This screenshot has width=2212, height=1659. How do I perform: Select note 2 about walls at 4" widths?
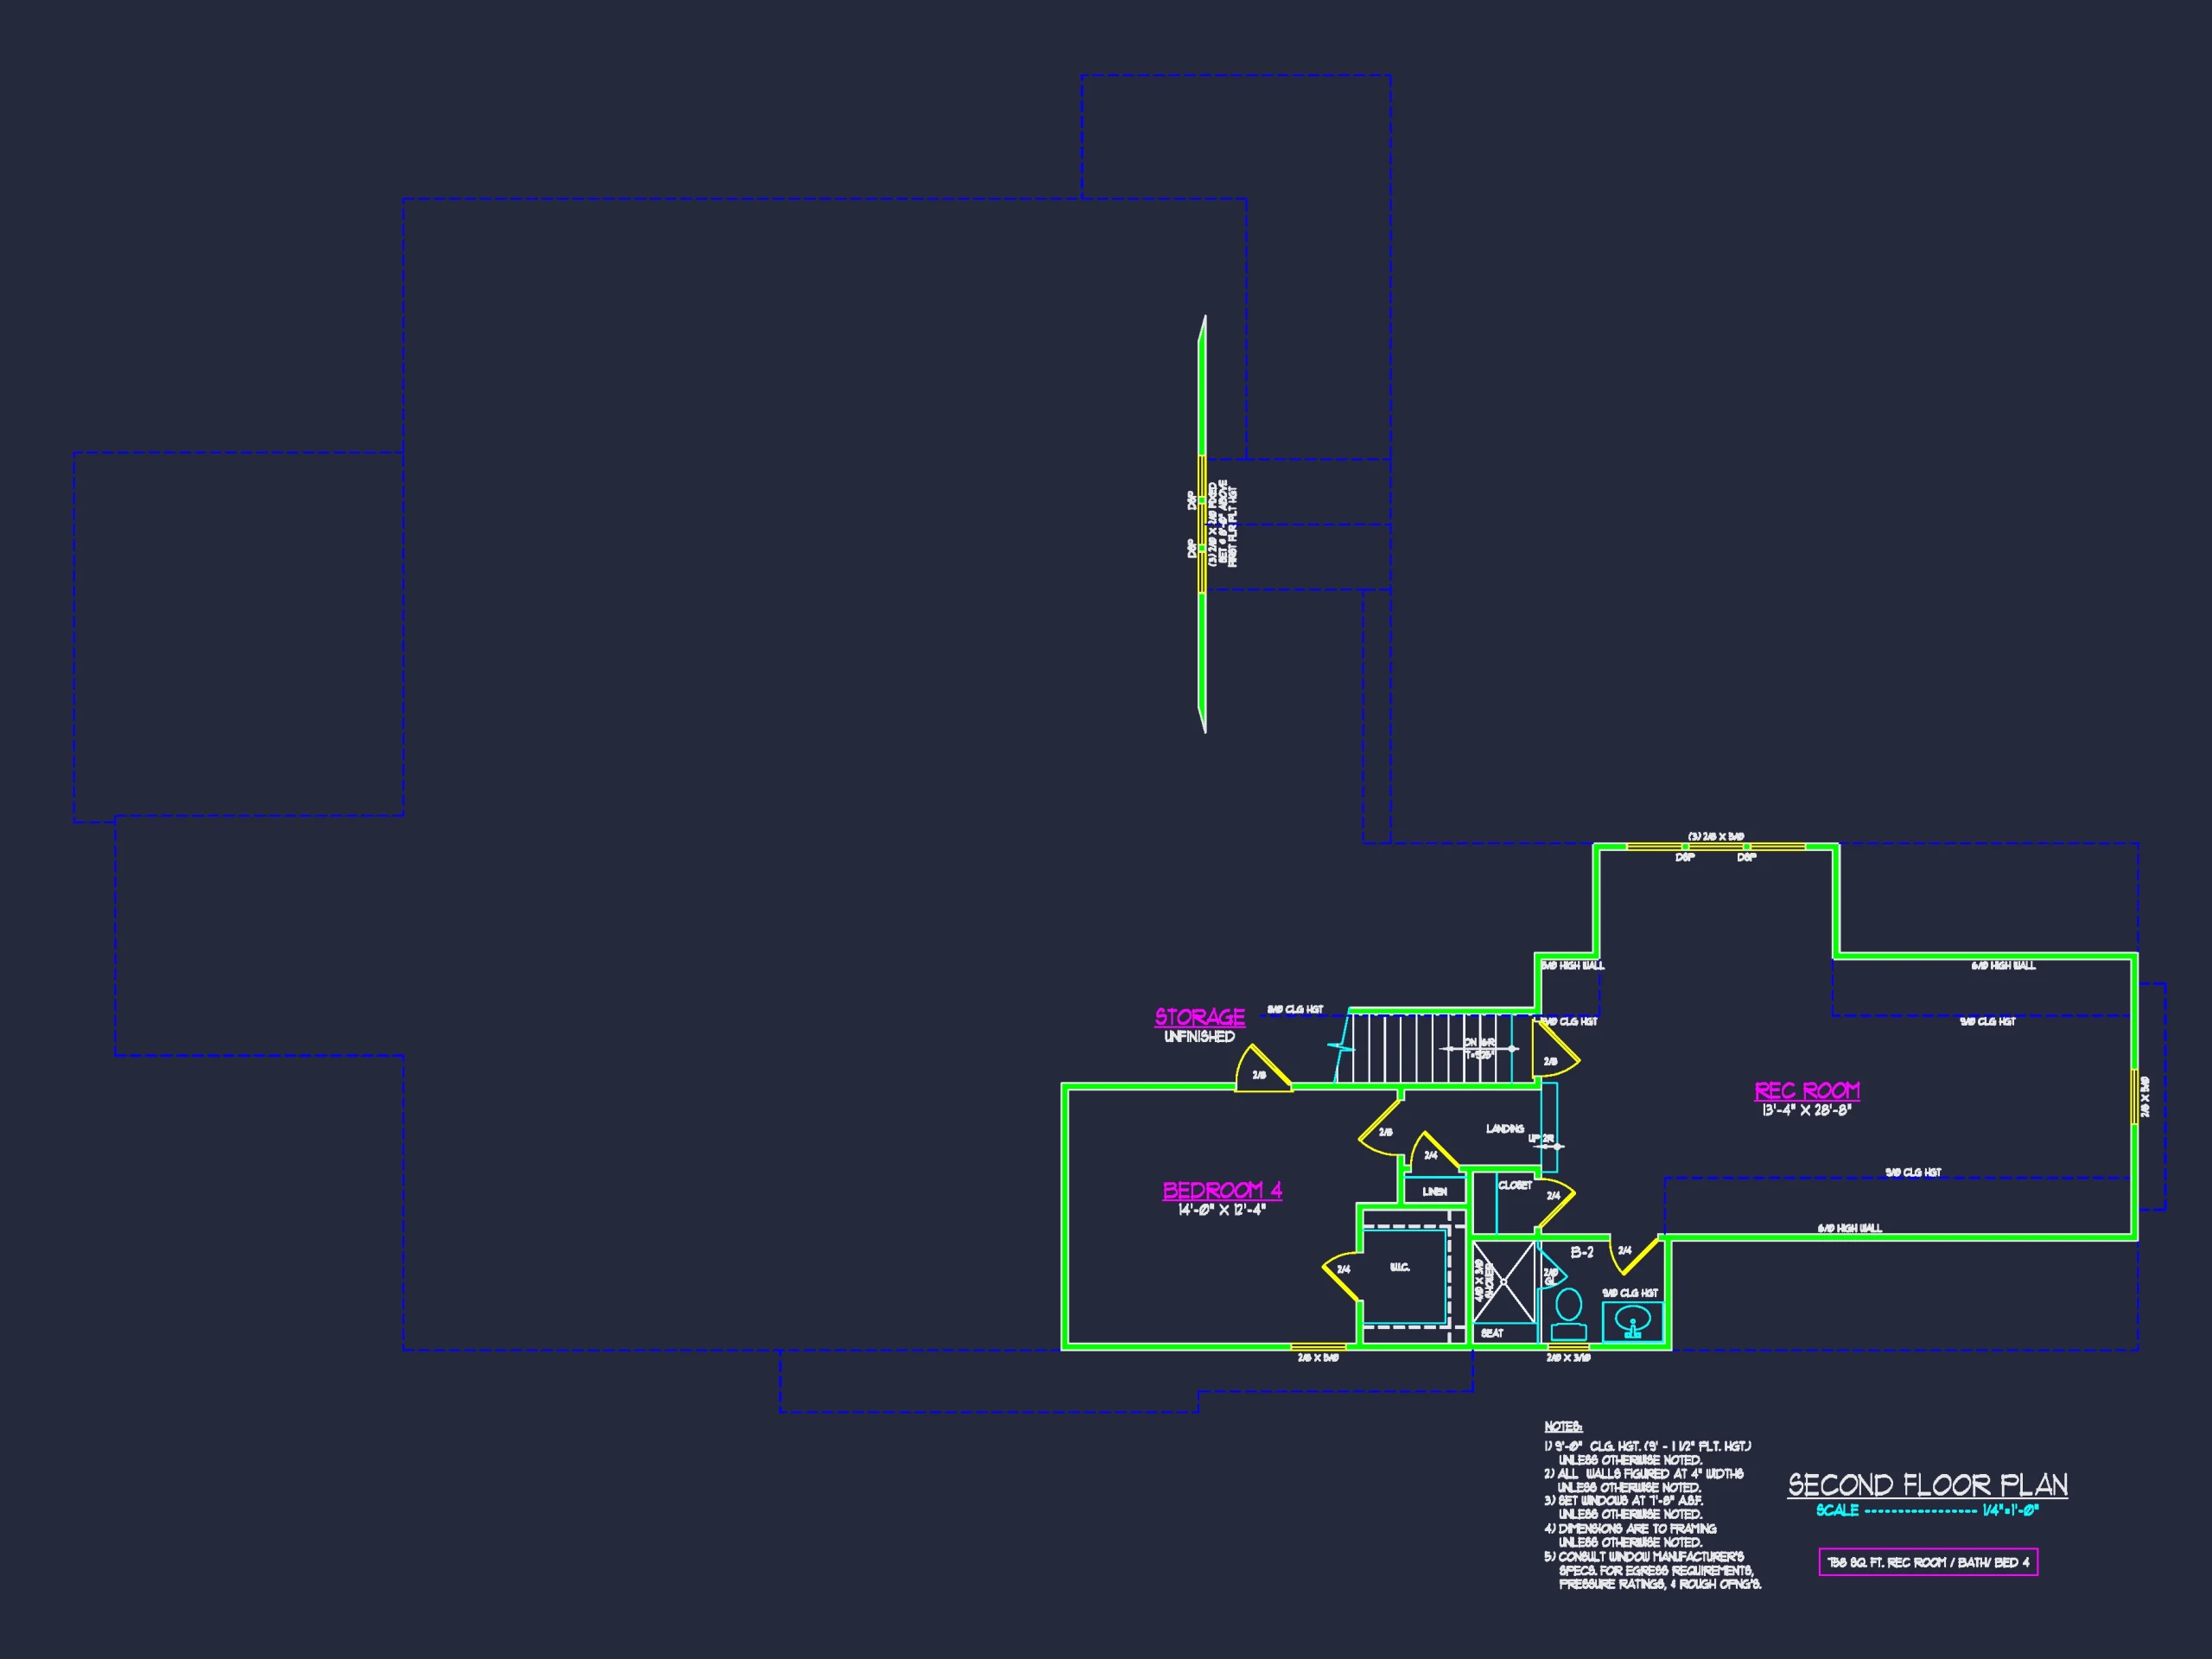point(1644,1481)
